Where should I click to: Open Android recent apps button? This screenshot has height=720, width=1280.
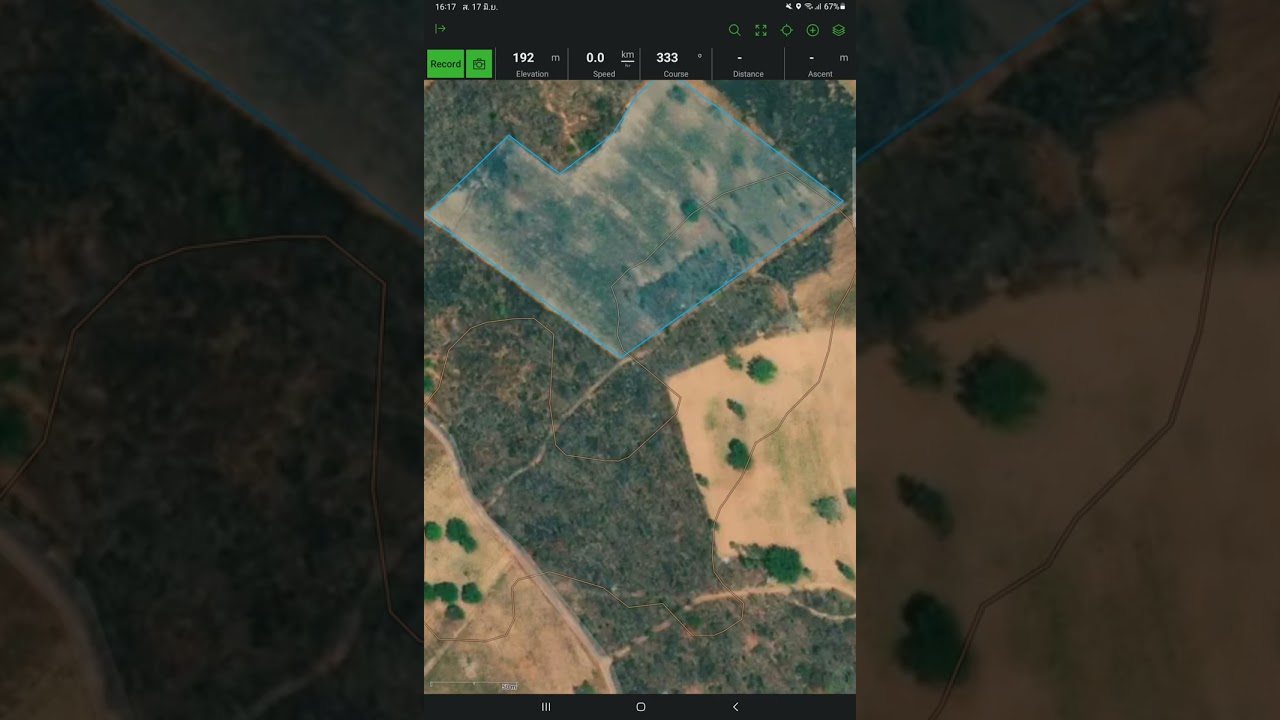(546, 707)
